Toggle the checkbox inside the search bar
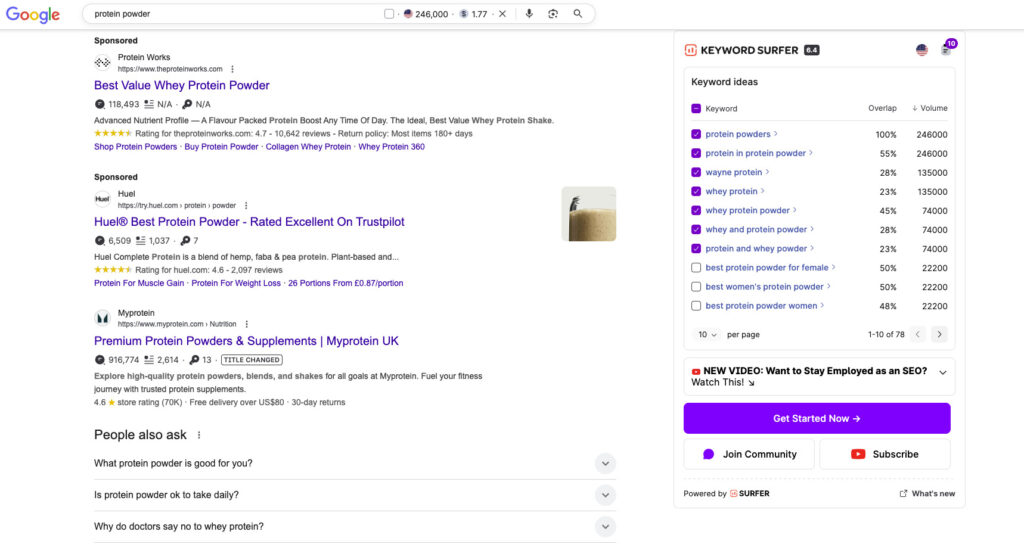The height and width of the screenshot is (544, 1024). click(x=389, y=14)
